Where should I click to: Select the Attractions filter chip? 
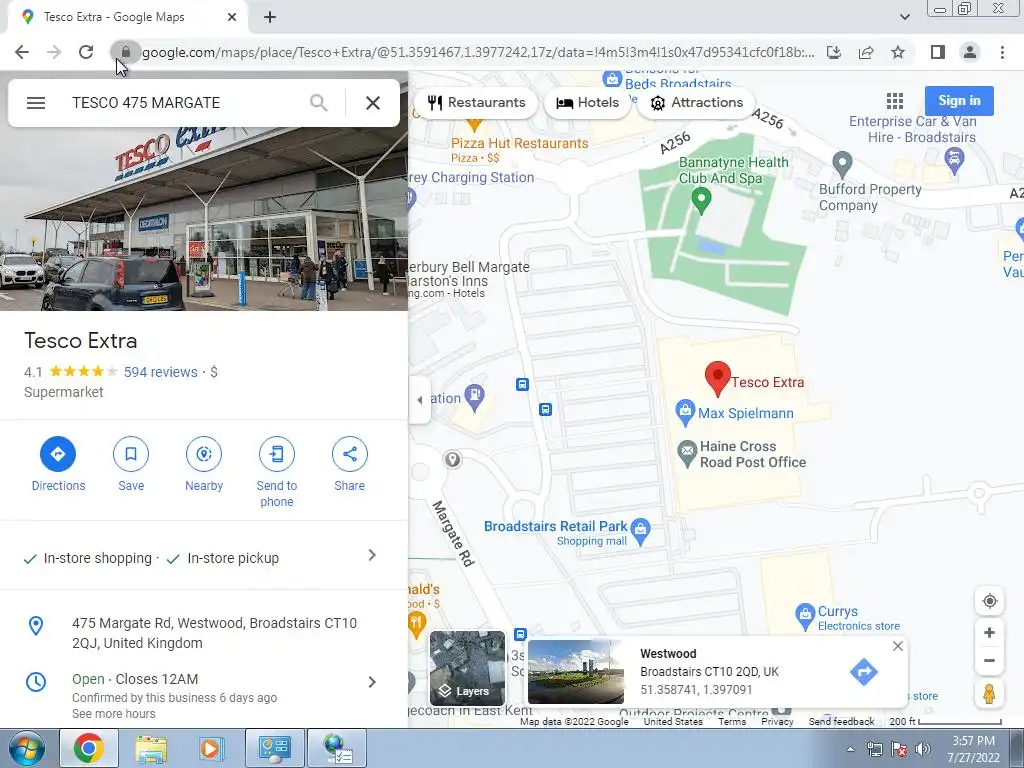(696, 103)
